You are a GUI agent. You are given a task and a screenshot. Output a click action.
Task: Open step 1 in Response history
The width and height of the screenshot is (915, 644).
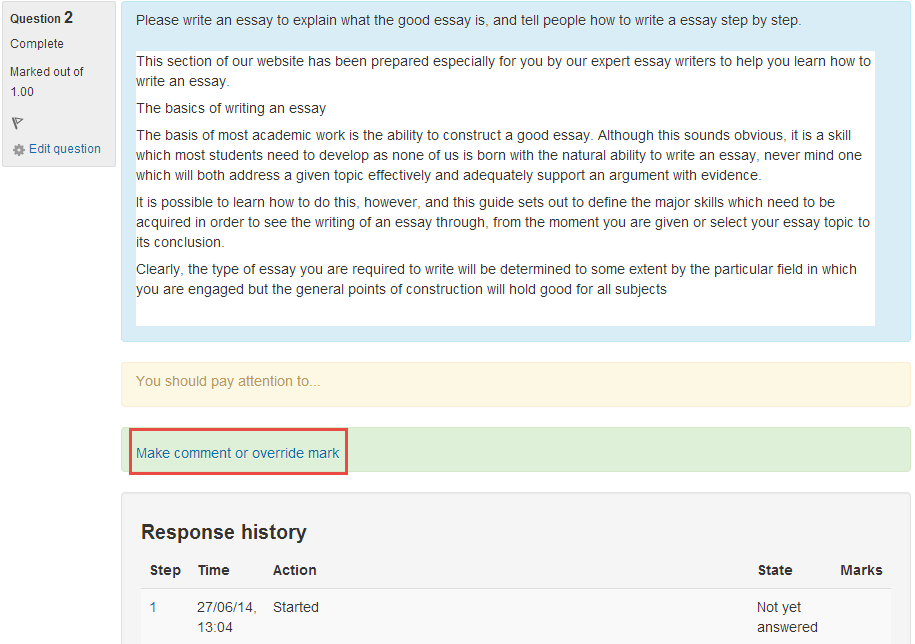click(x=154, y=607)
